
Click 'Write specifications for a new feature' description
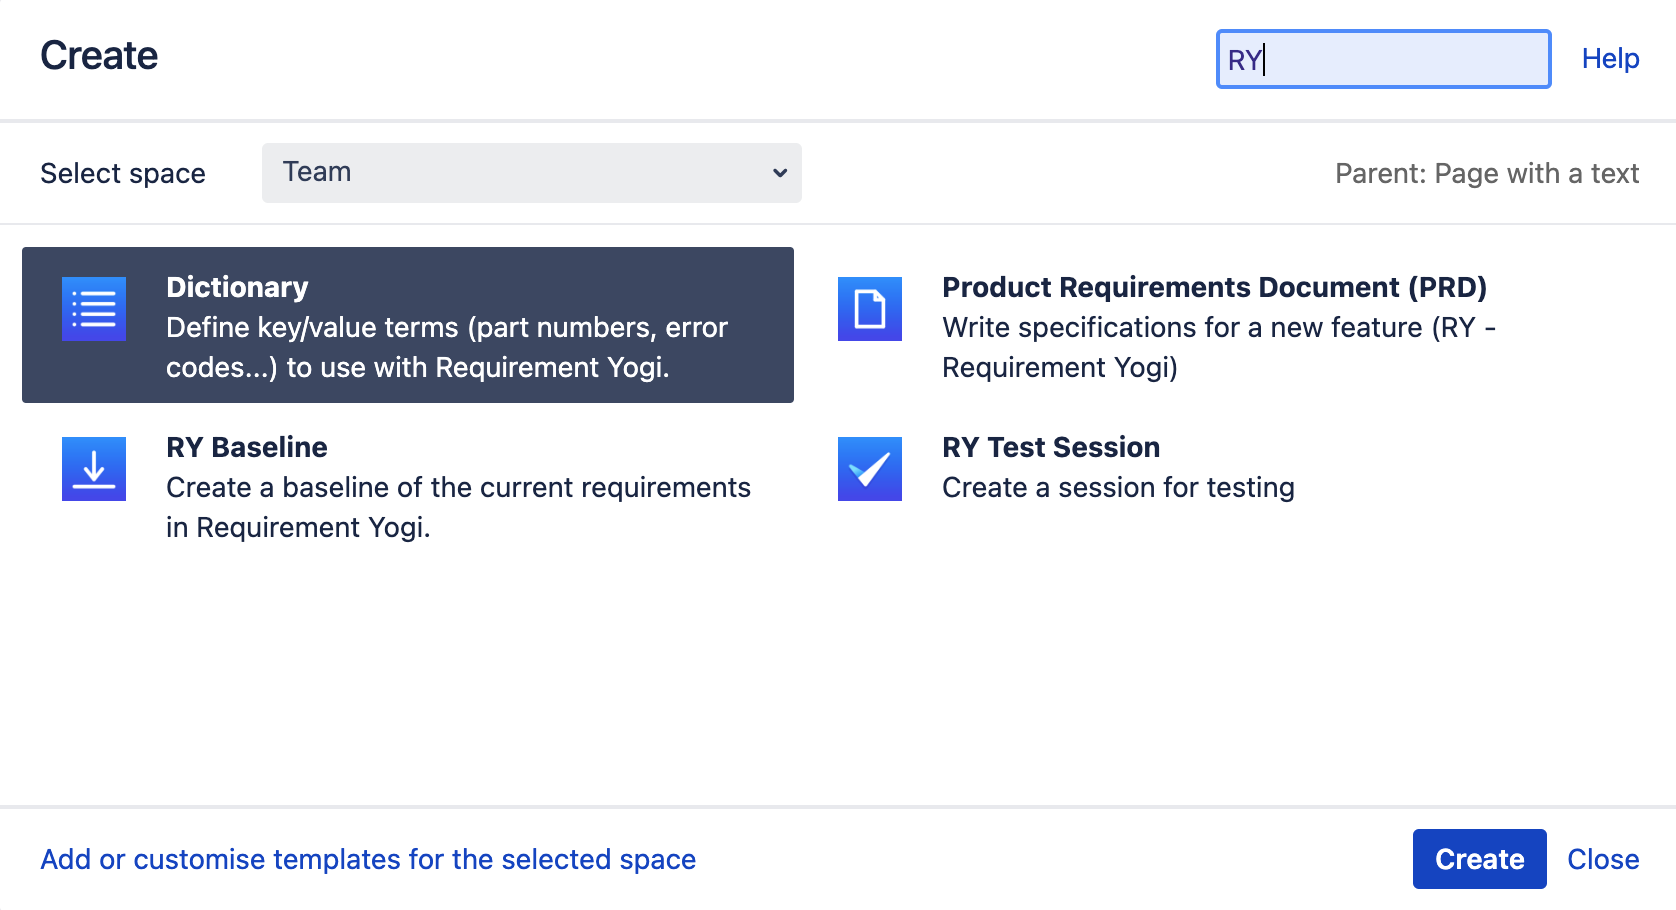coord(1218,347)
